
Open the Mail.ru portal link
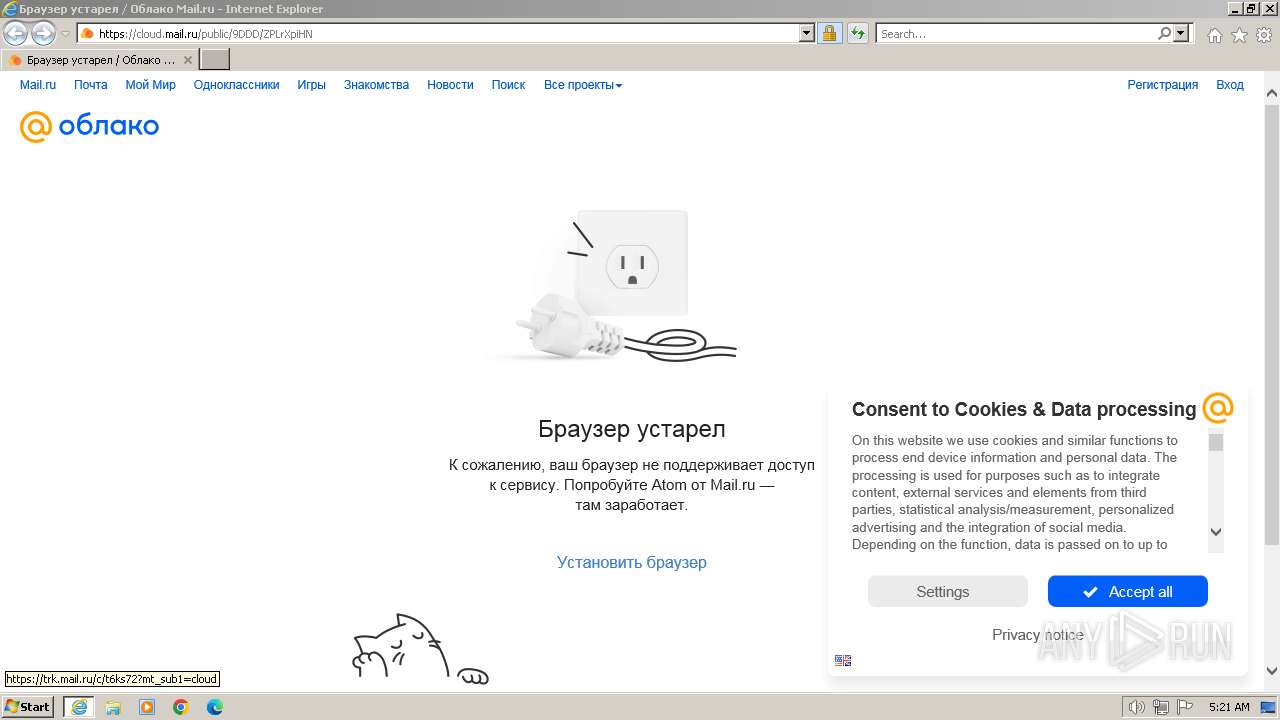pyautogui.click(x=38, y=85)
